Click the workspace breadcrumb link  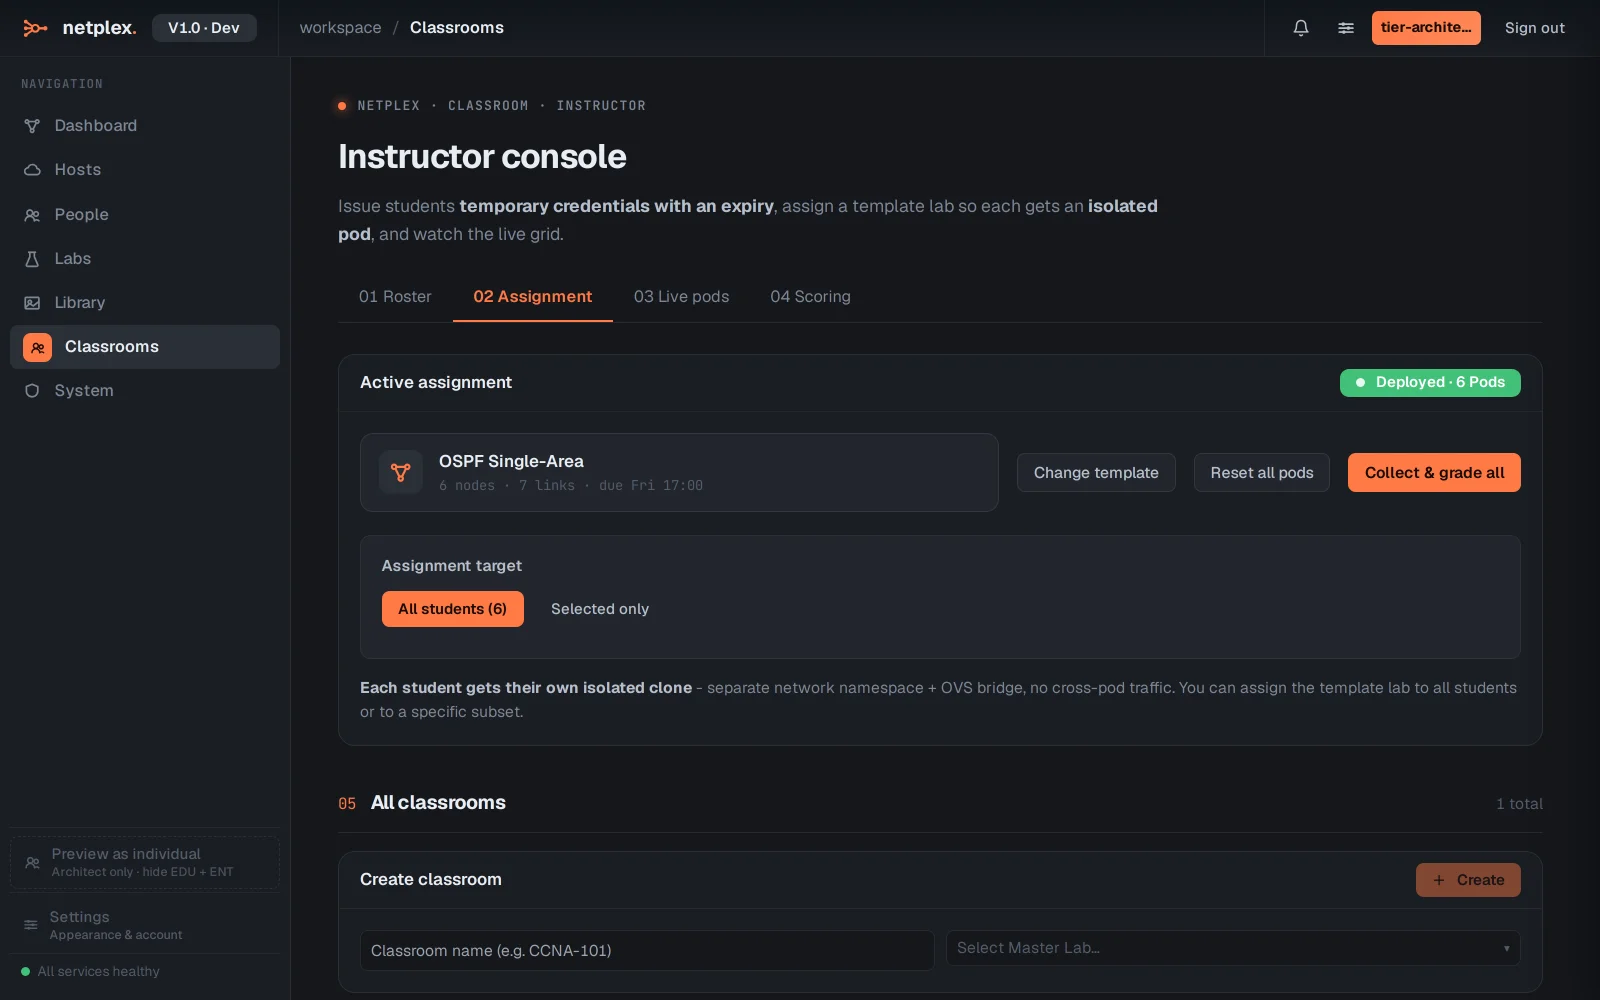340,28
